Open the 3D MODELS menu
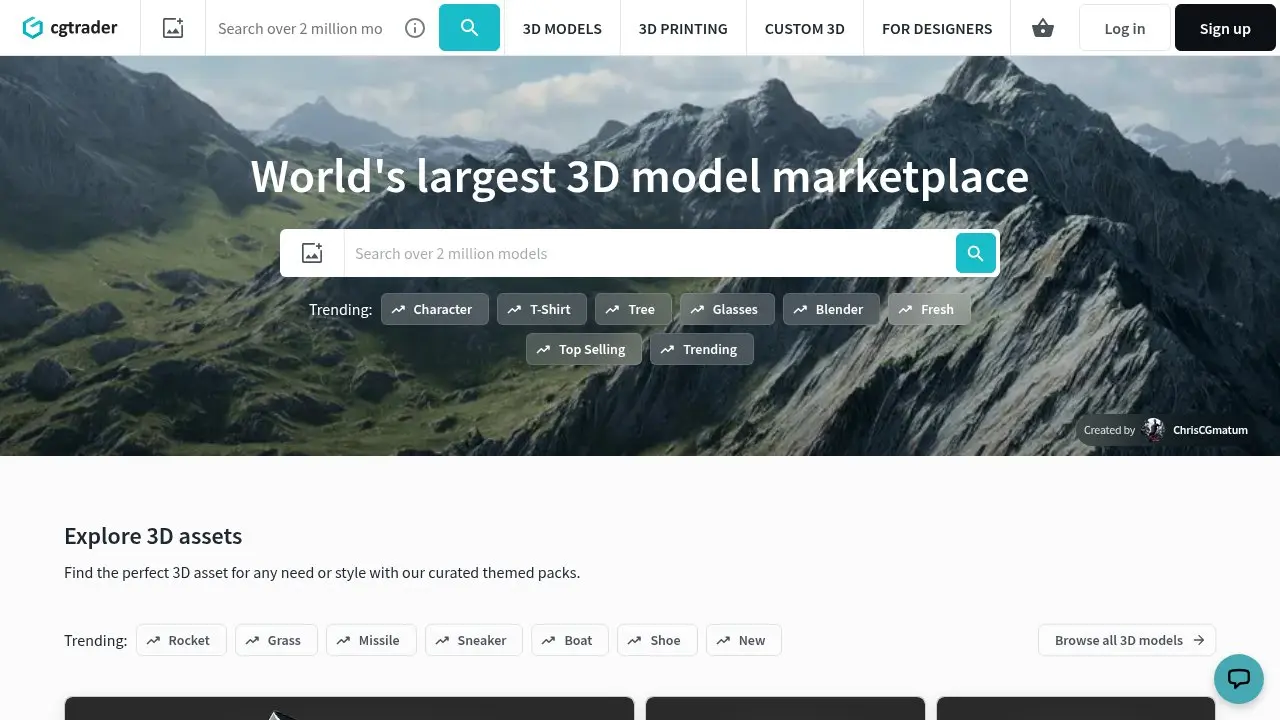 point(562,28)
